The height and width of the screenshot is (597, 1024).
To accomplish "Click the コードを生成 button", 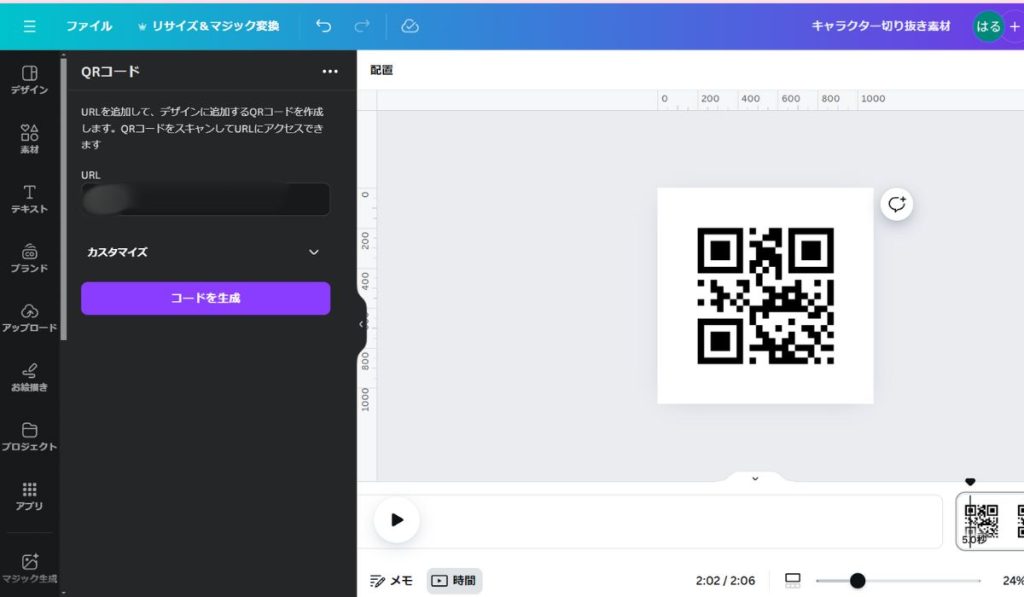I will (205, 298).
